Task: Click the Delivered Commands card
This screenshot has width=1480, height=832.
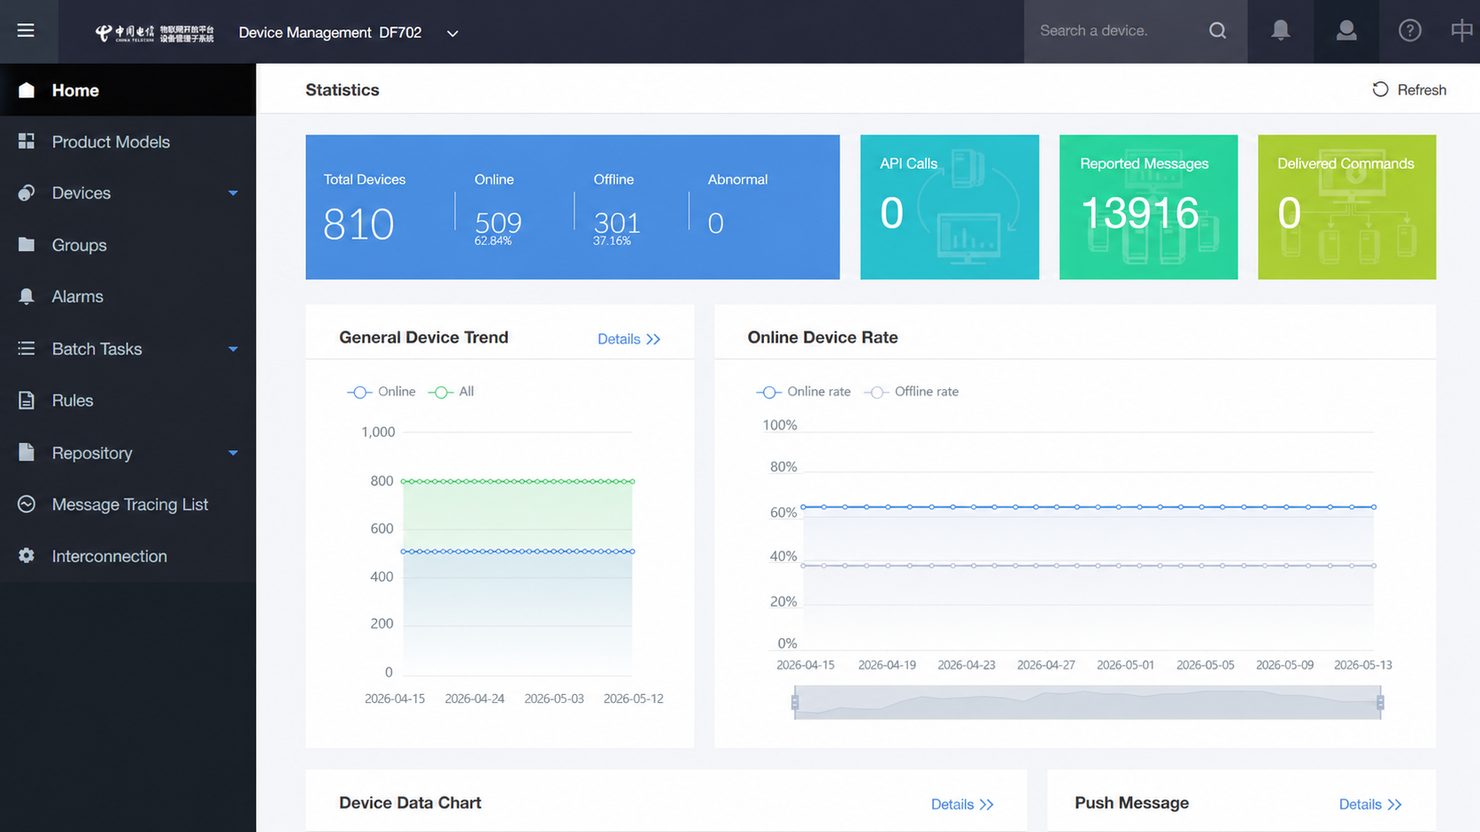Action: [1346, 207]
